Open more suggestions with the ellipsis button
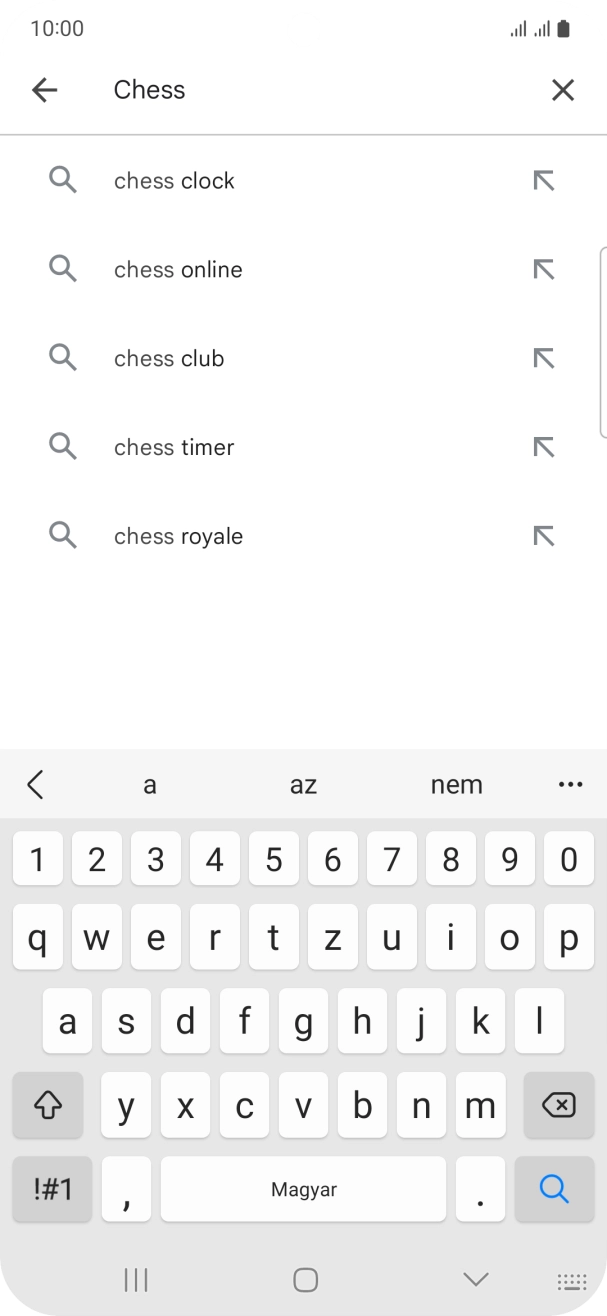Viewport: 607px width, 1316px height. pos(570,784)
